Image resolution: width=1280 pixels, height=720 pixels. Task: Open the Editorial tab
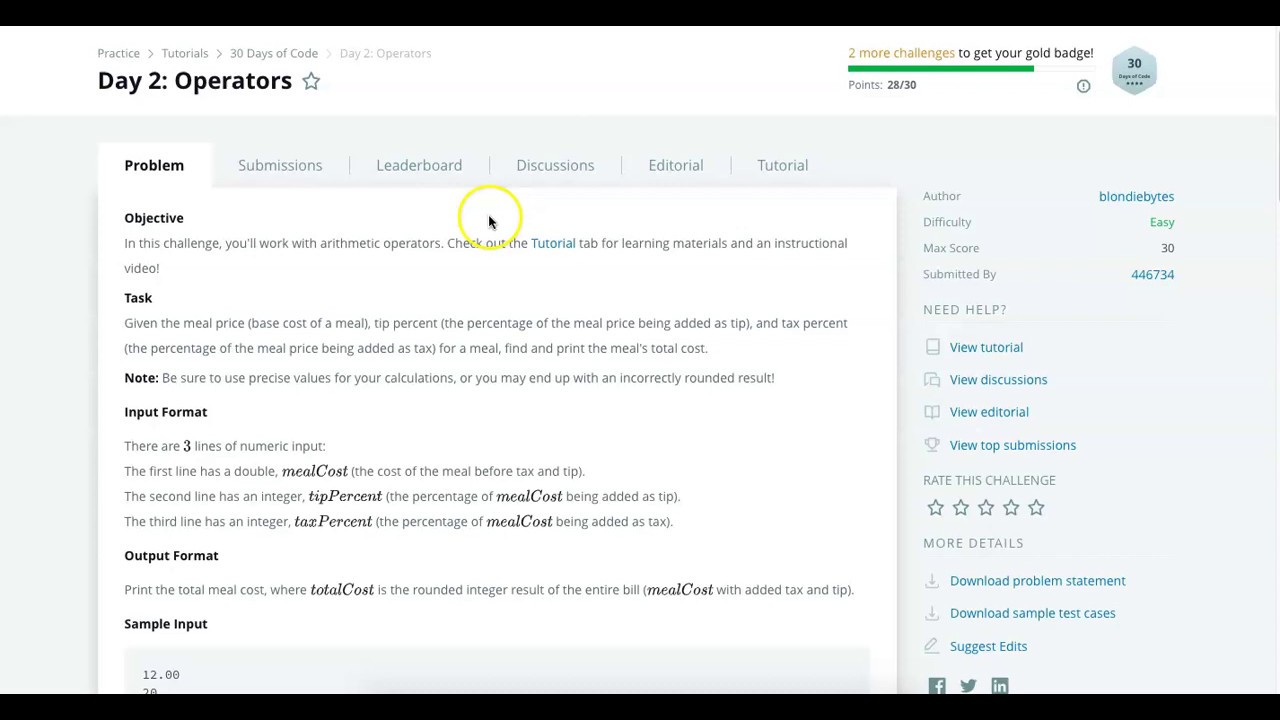pos(676,165)
